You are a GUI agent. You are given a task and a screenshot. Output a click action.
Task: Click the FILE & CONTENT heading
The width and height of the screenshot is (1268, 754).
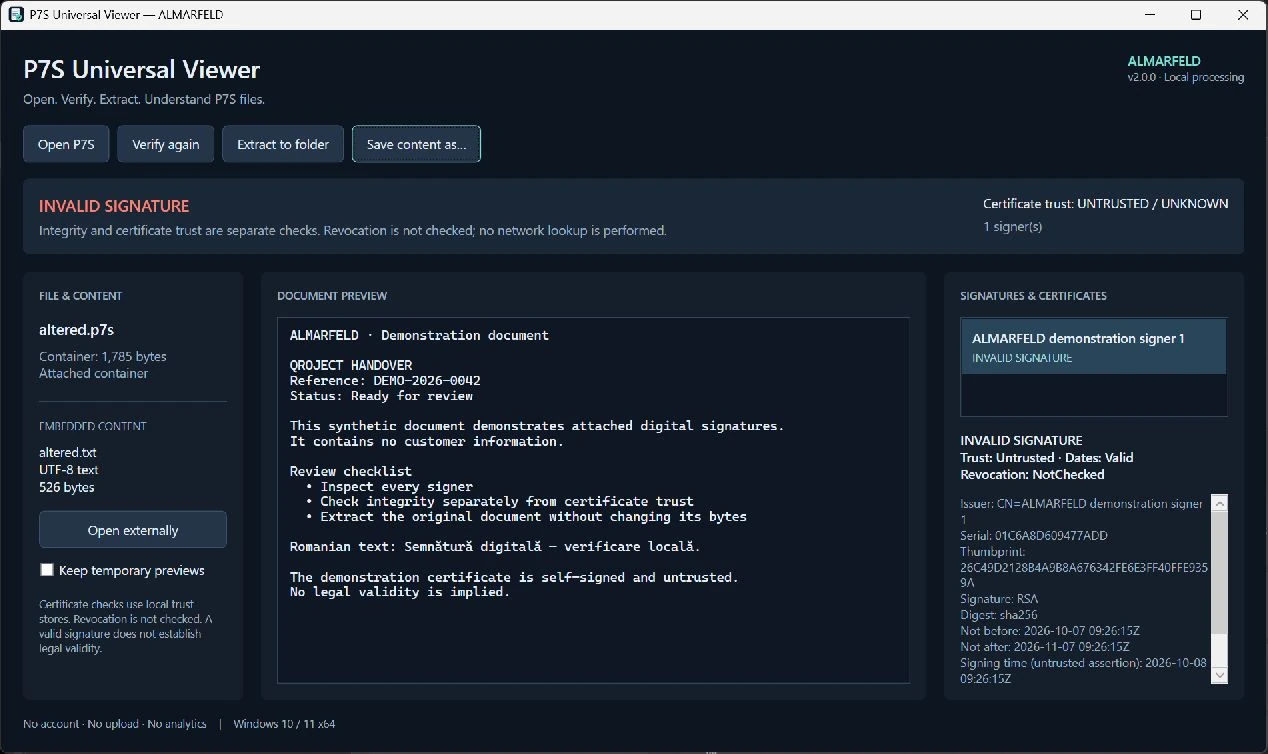click(80, 296)
